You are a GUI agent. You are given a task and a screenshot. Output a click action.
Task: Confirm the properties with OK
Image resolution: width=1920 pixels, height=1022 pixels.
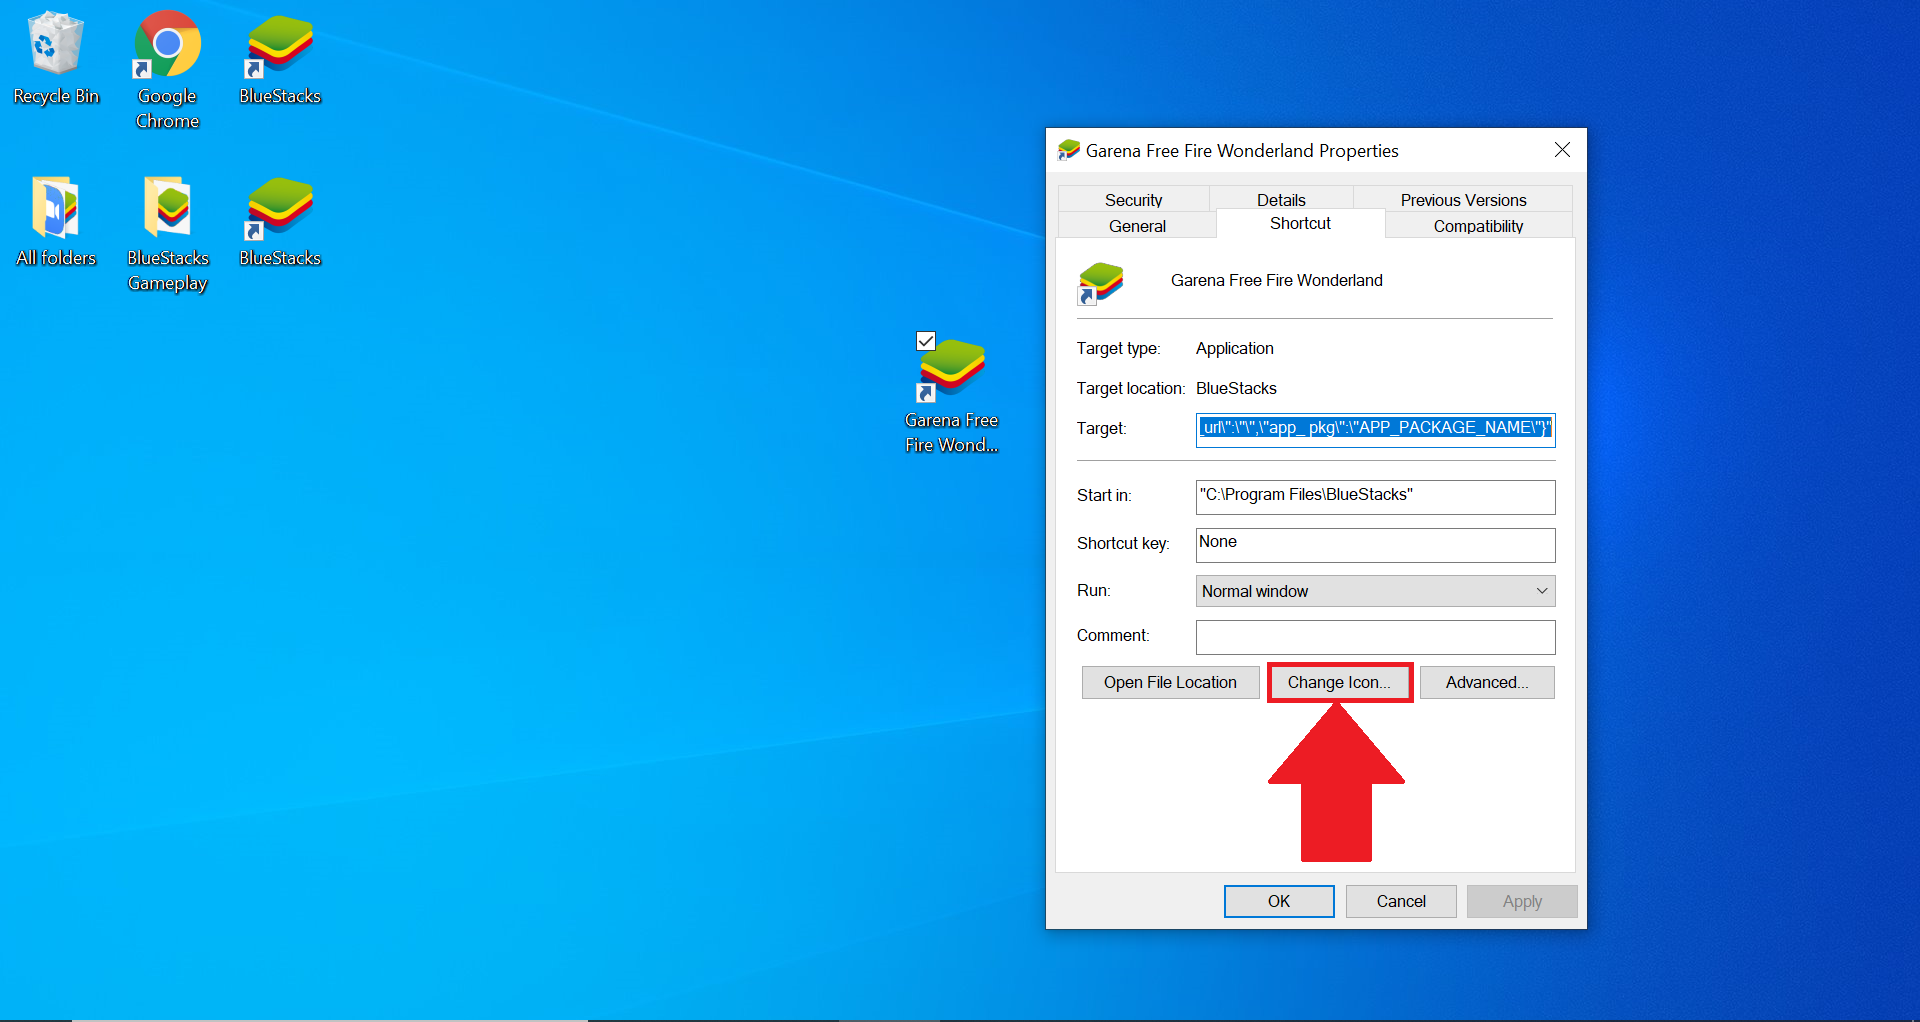point(1279,901)
